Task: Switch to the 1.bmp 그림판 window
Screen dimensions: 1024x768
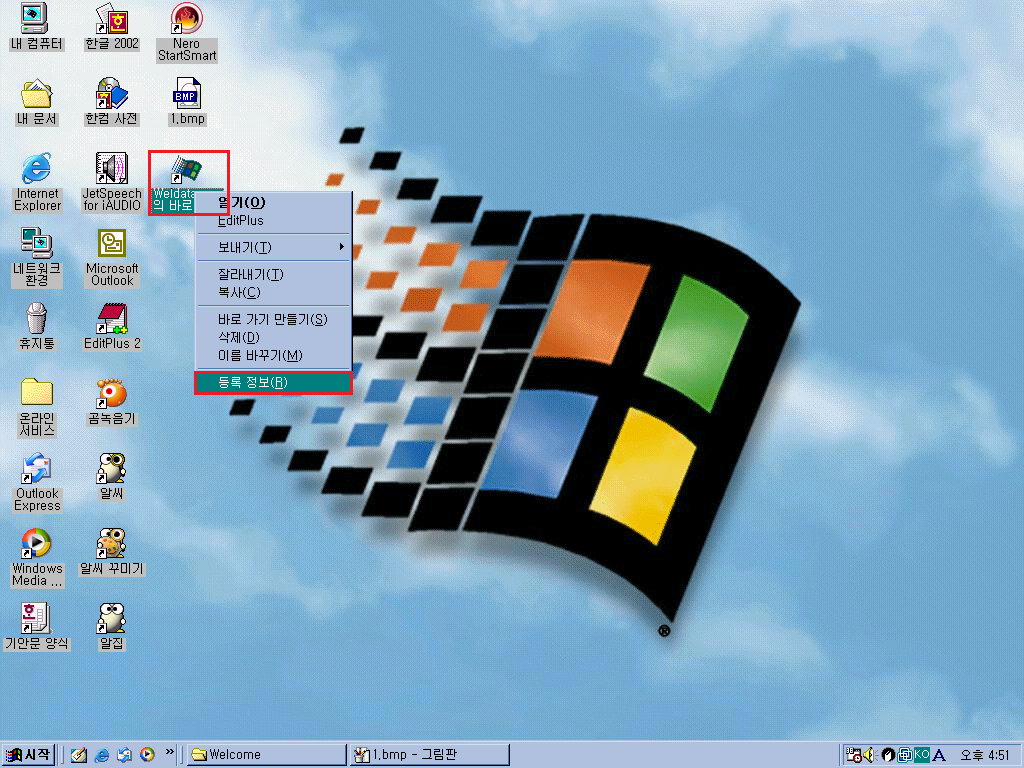Action: pyautogui.click(x=430, y=753)
